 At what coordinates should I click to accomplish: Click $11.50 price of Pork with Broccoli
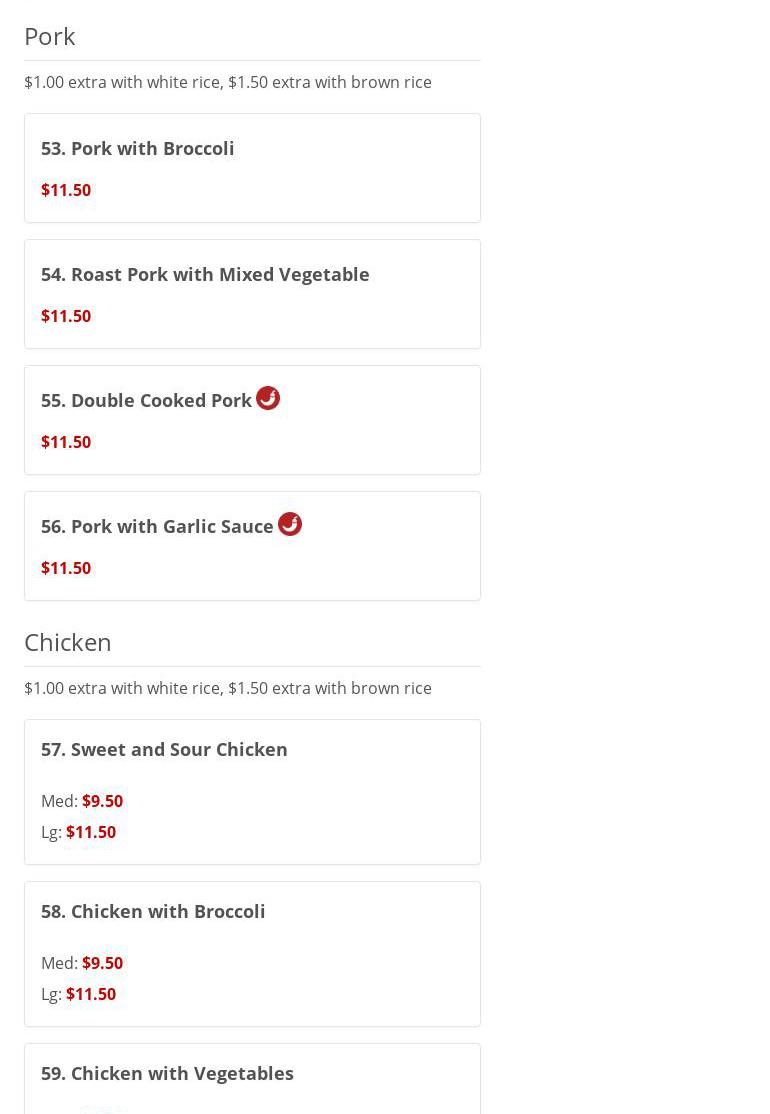coord(66,190)
